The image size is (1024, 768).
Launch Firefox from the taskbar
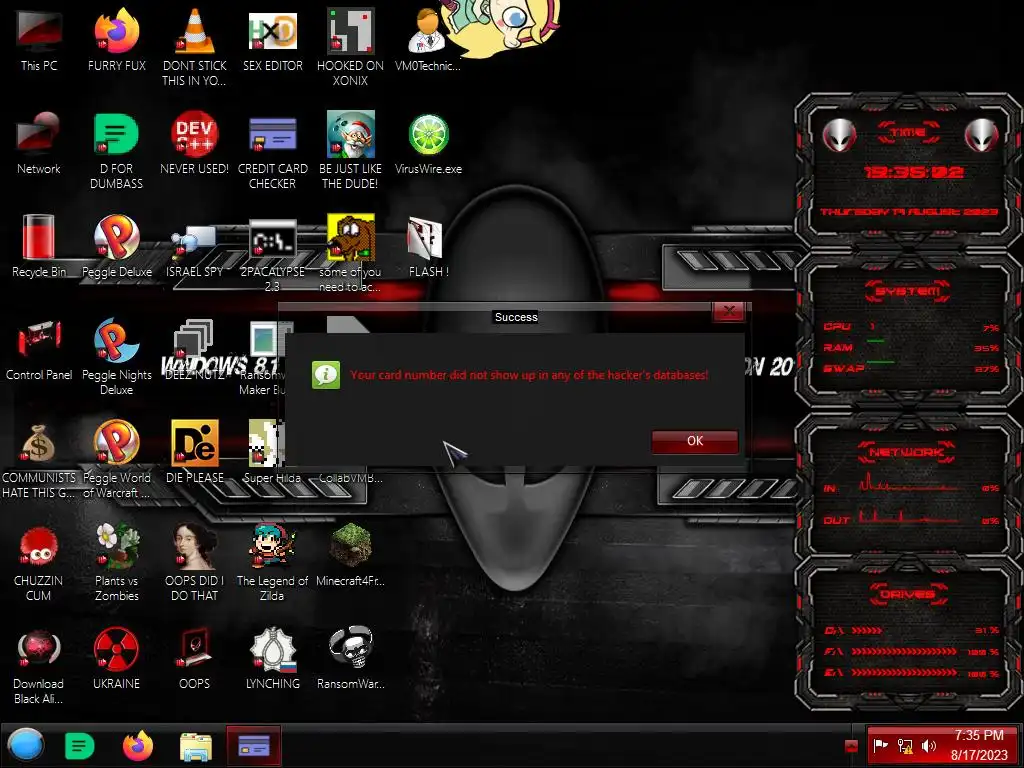click(138, 746)
